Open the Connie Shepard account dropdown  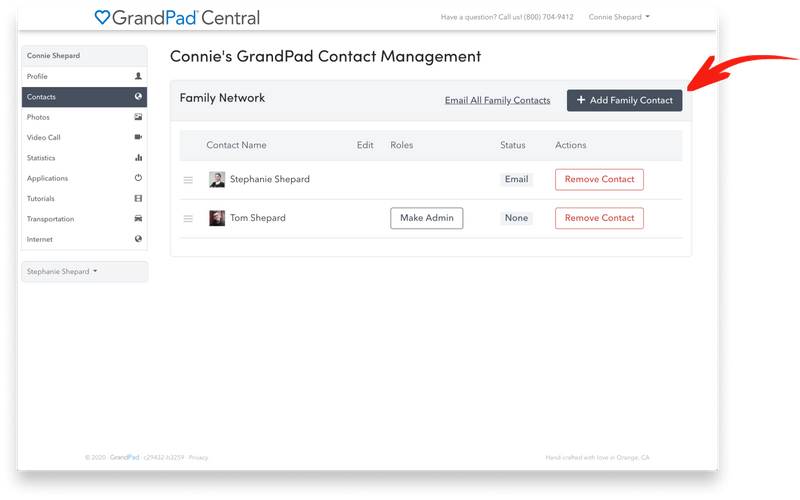(x=619, y=17)
